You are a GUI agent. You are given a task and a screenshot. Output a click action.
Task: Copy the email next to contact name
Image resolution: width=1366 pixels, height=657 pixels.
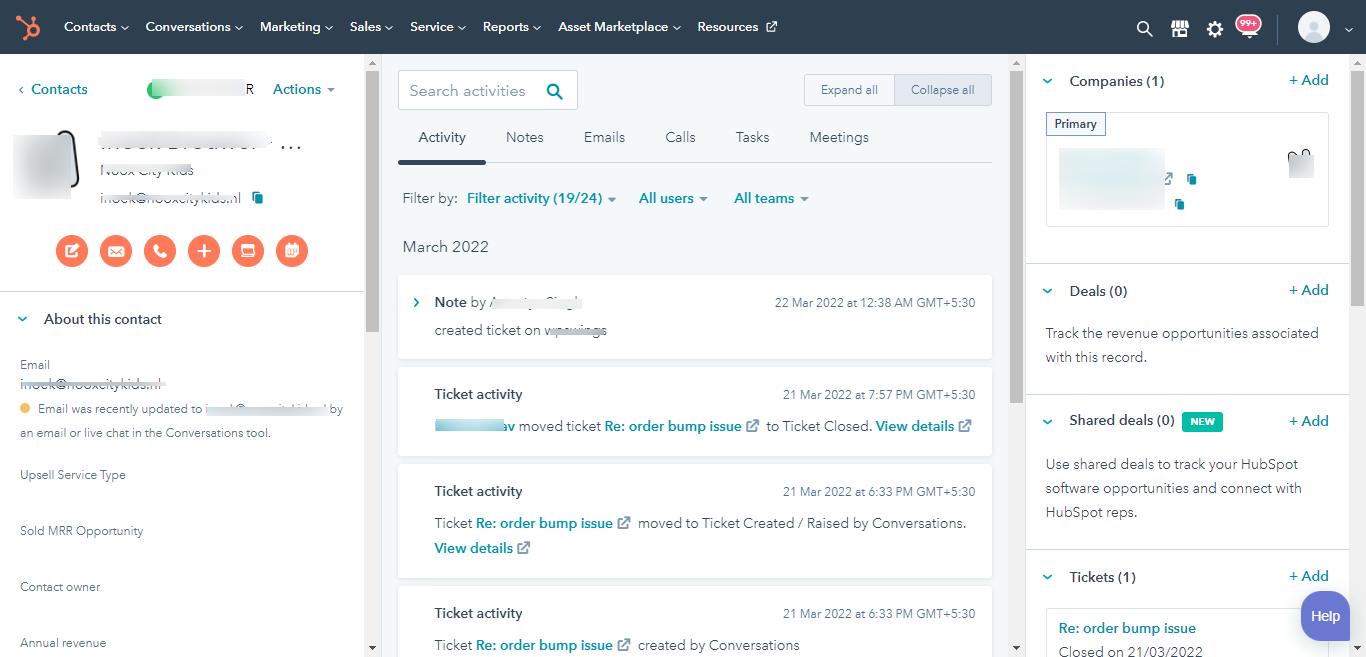(x=258, y=198)
